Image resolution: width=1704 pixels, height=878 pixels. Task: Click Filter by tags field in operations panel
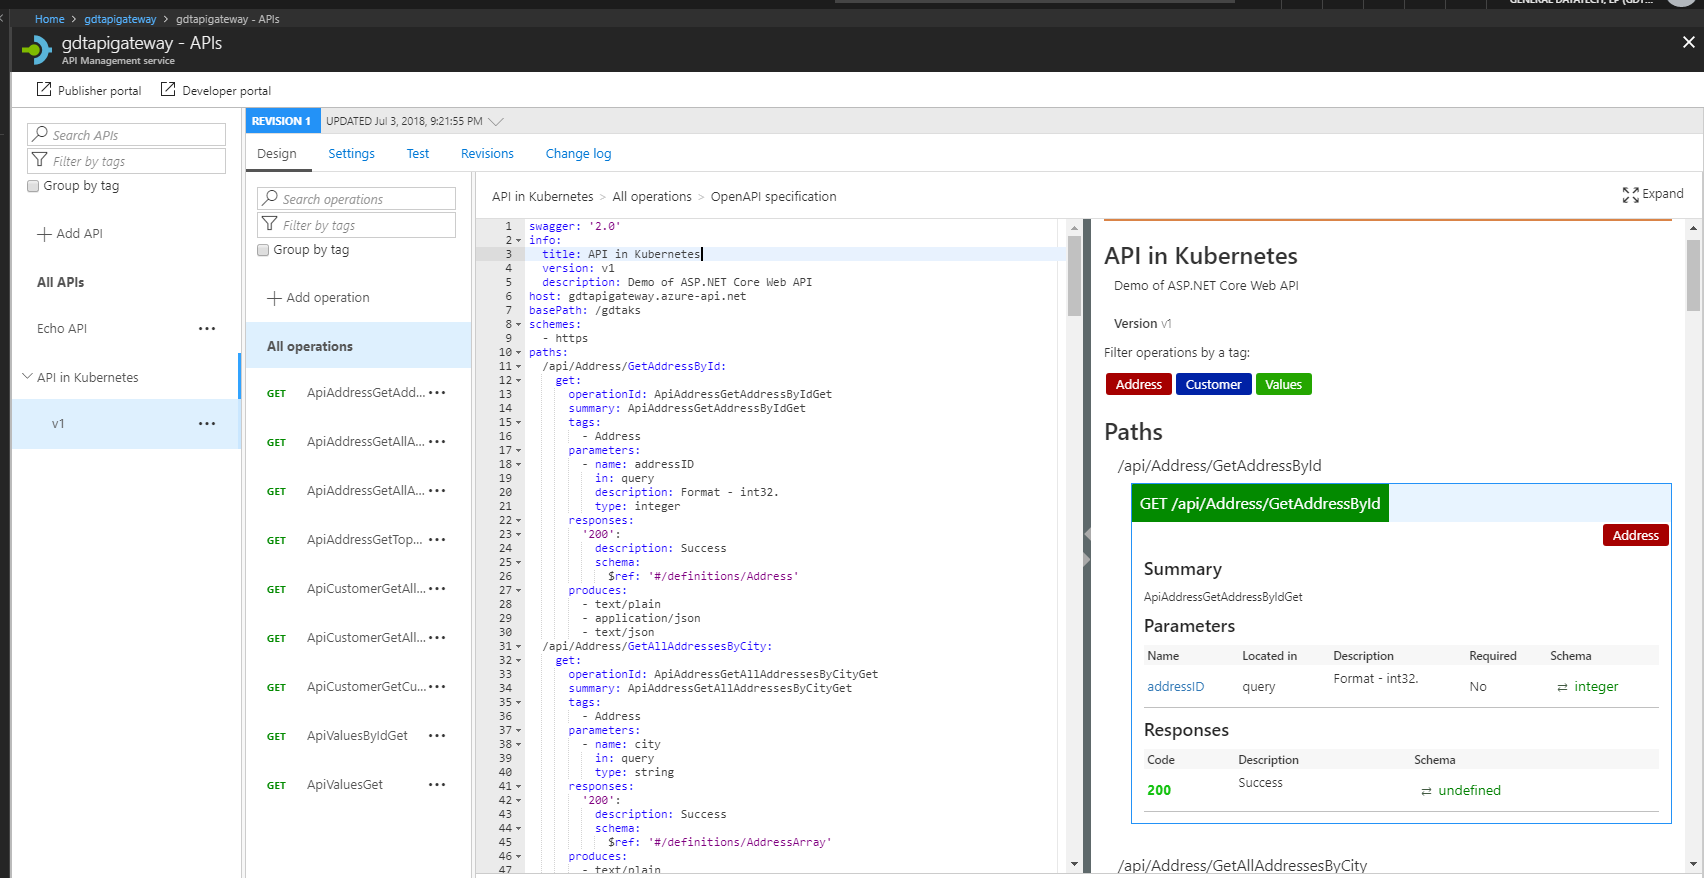357,225
